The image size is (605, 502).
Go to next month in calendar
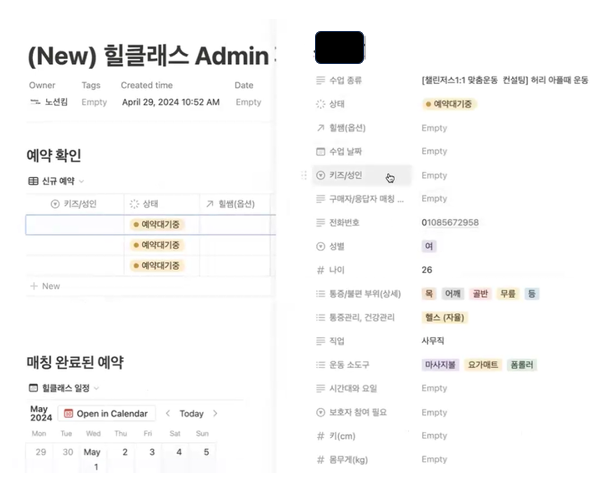tap(215, 413)
